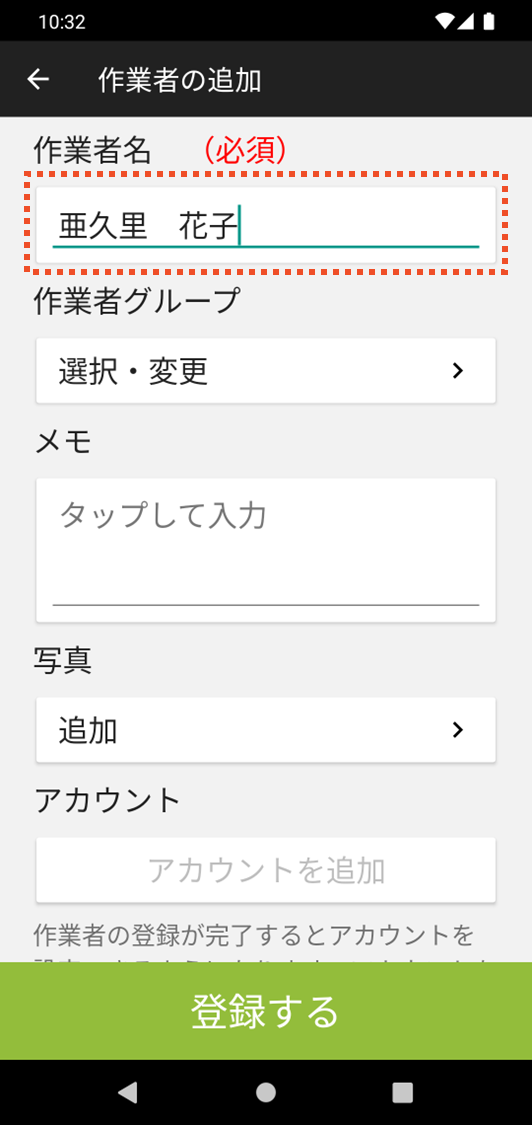Viewport: 532px width, 1125px height.
Task: Open the 追加 photo row chevron
Action: 457,730
